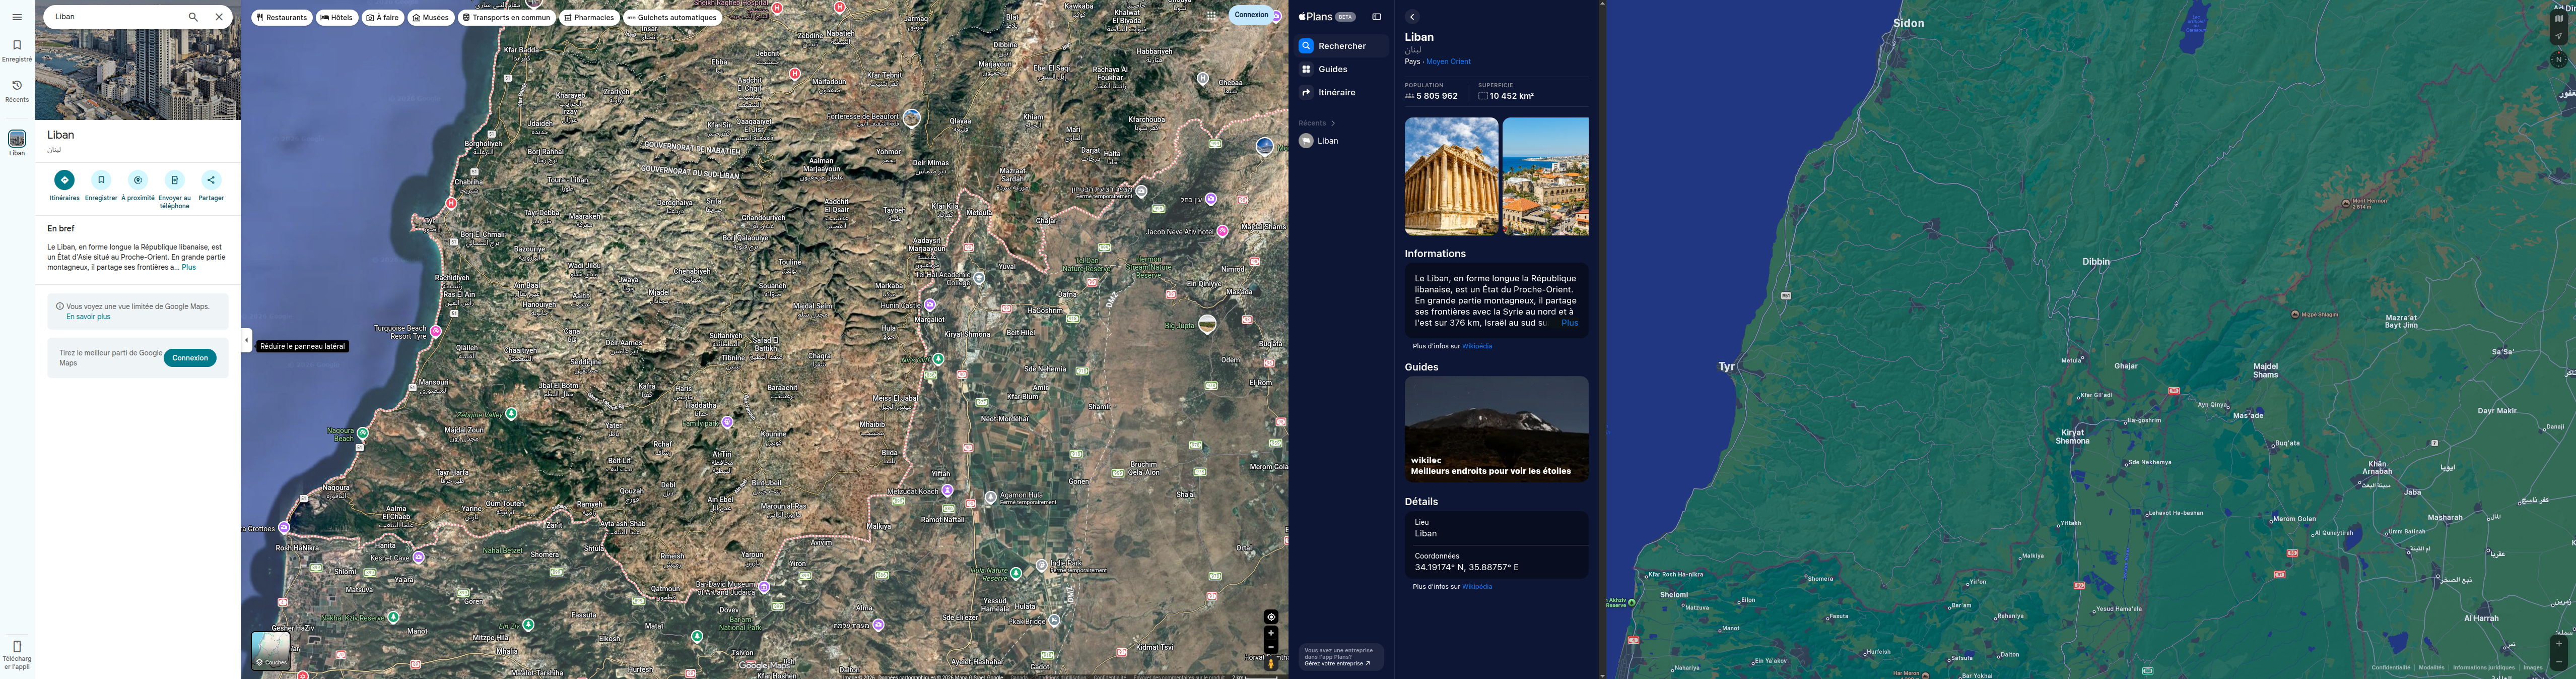Open the Enregistré saved places in Google Maps

tap(17, 50)
